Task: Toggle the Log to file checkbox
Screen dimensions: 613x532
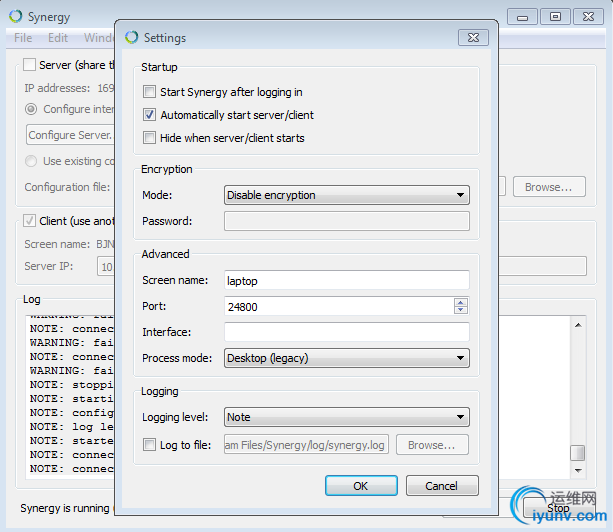Action: [x=149, y=445]
